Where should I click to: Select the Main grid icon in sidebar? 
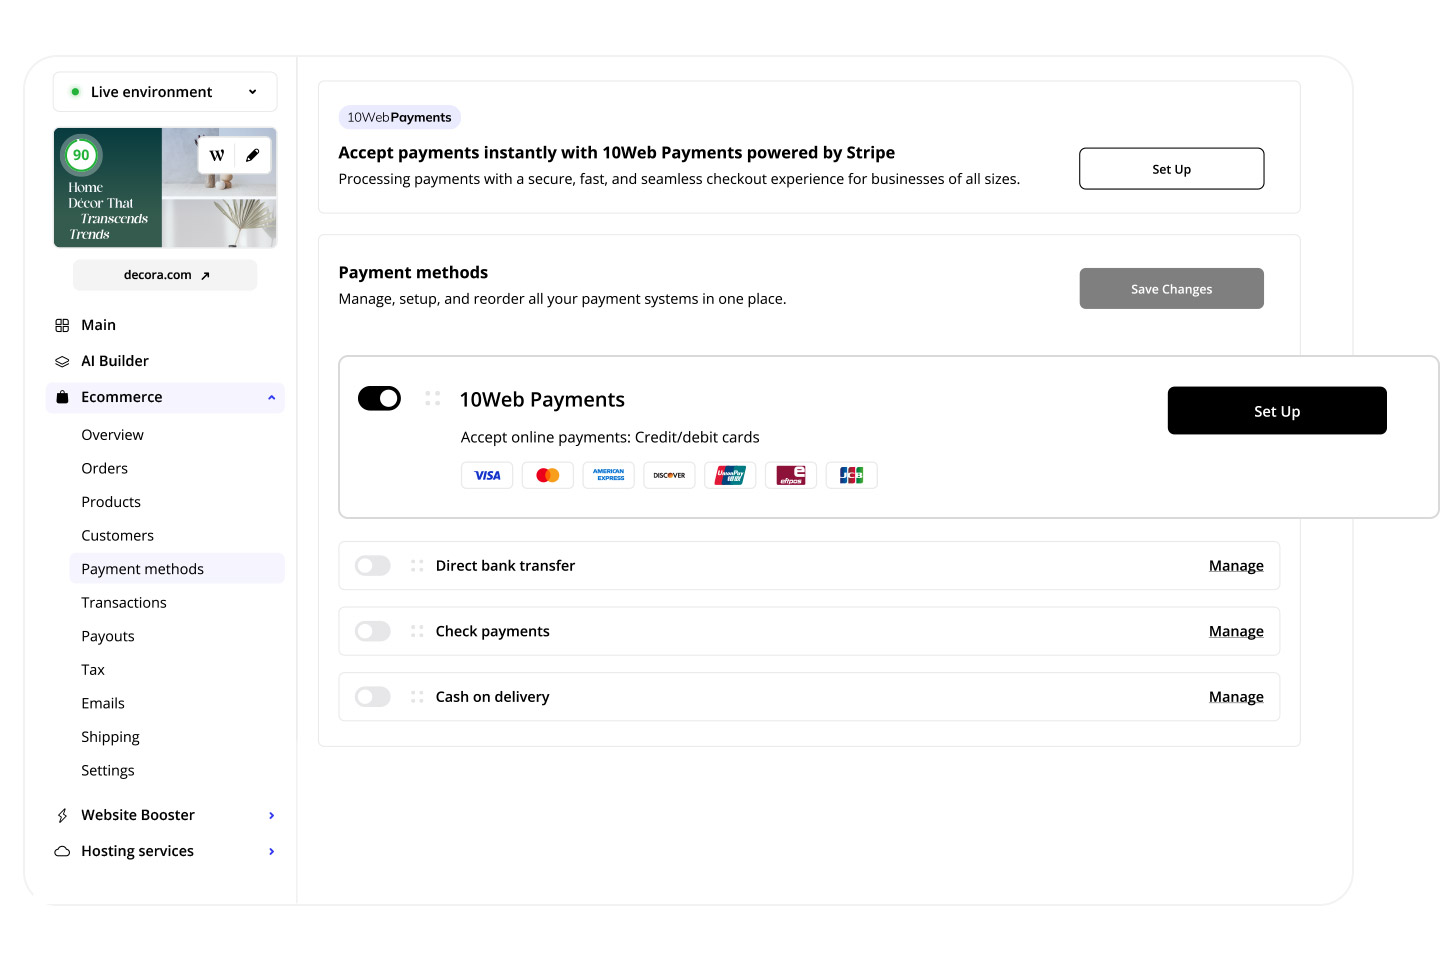[x=61, y=324]
